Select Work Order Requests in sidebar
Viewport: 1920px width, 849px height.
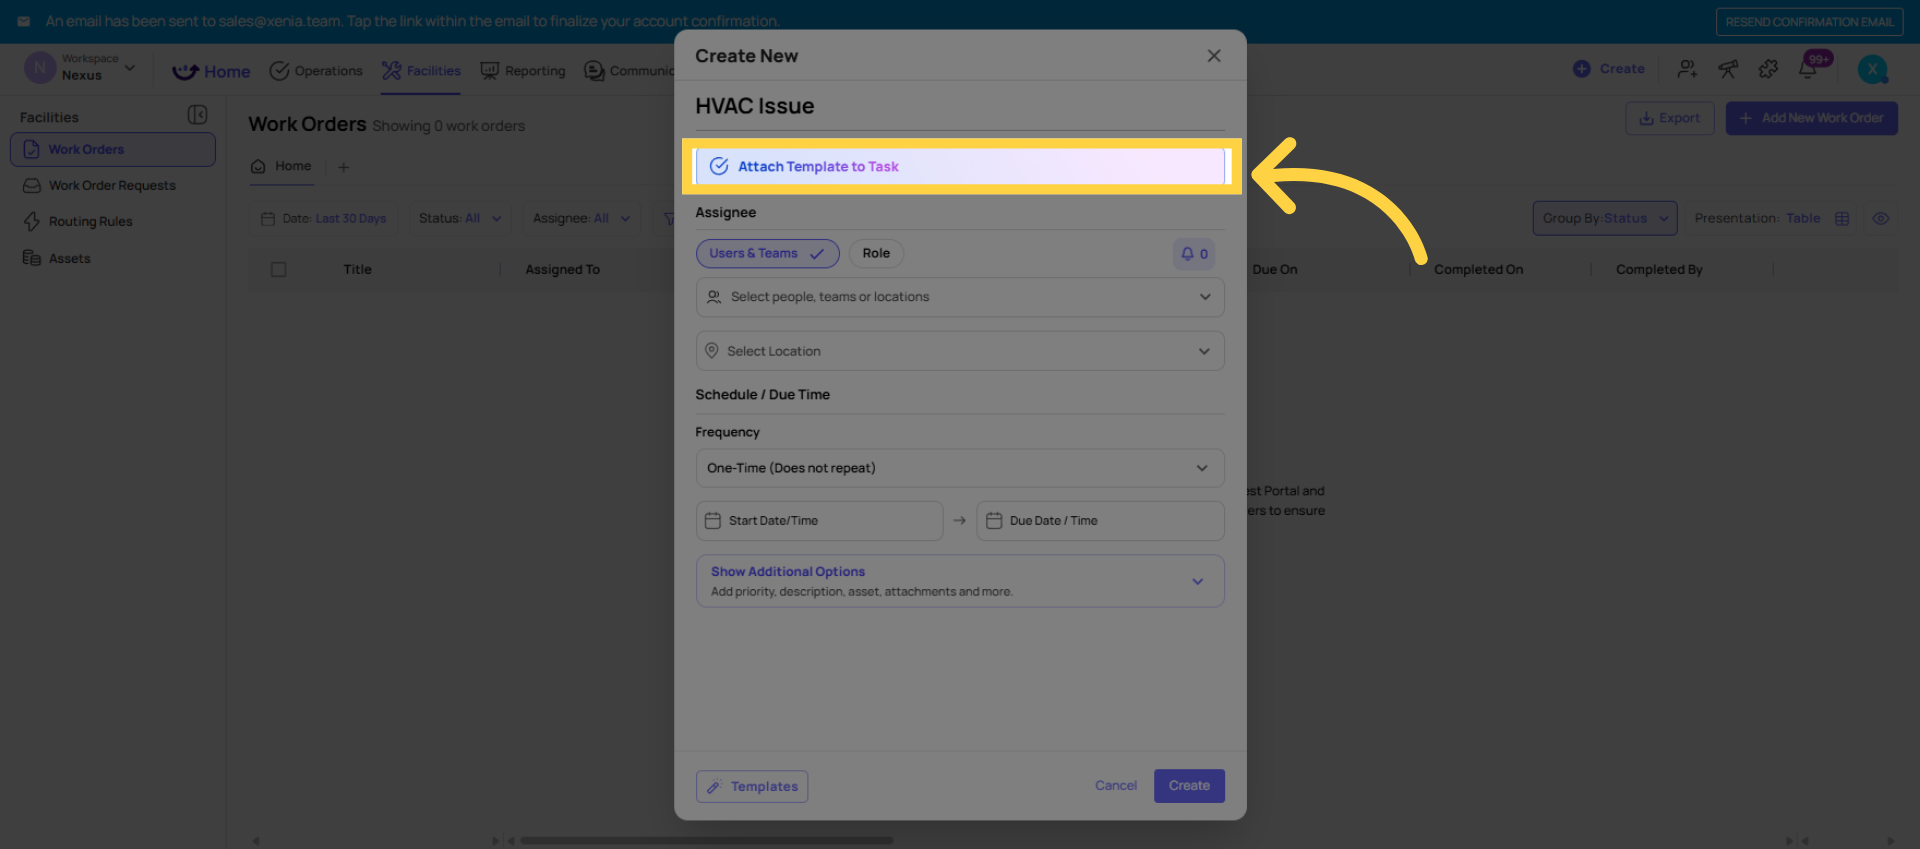pos(113,186)
